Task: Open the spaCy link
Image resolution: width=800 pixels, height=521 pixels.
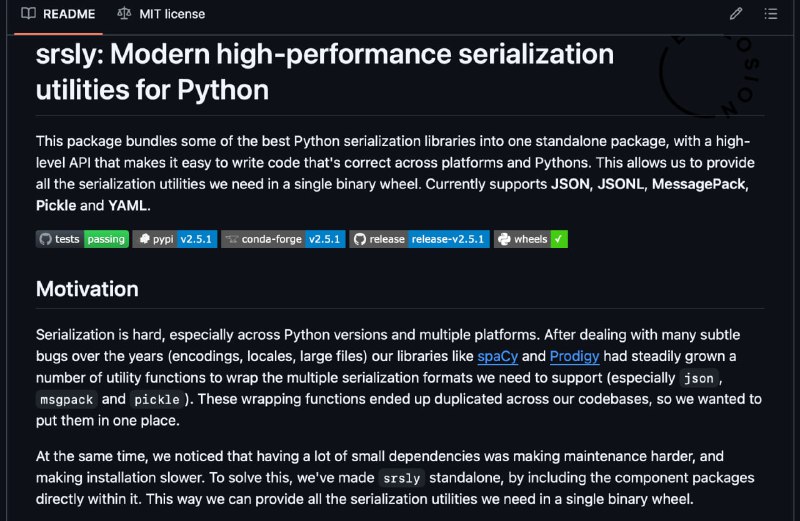Action: 497,356
